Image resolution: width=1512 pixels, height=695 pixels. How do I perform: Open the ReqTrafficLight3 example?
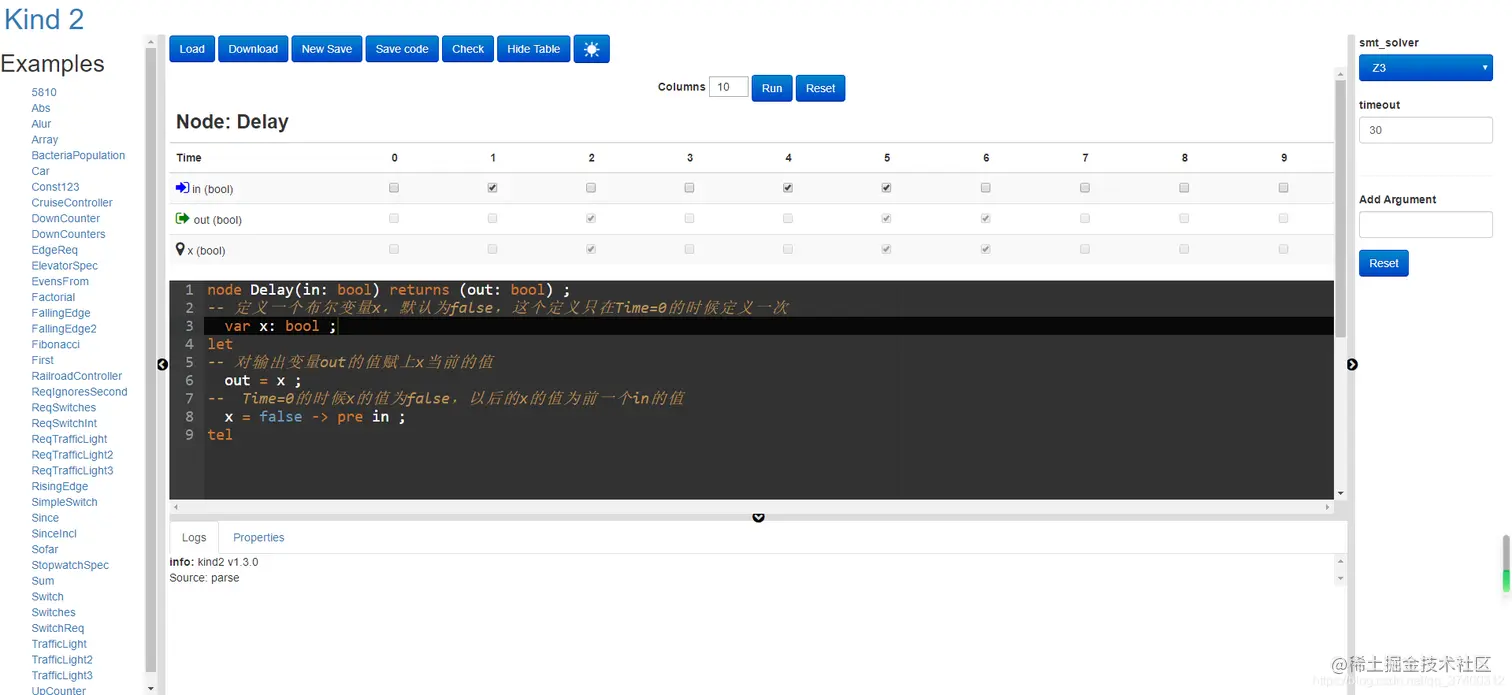coord(72,471)
